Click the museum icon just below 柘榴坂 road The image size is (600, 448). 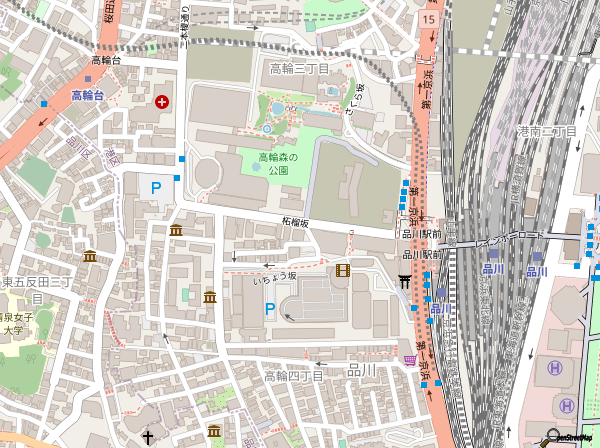pos(176,231)
